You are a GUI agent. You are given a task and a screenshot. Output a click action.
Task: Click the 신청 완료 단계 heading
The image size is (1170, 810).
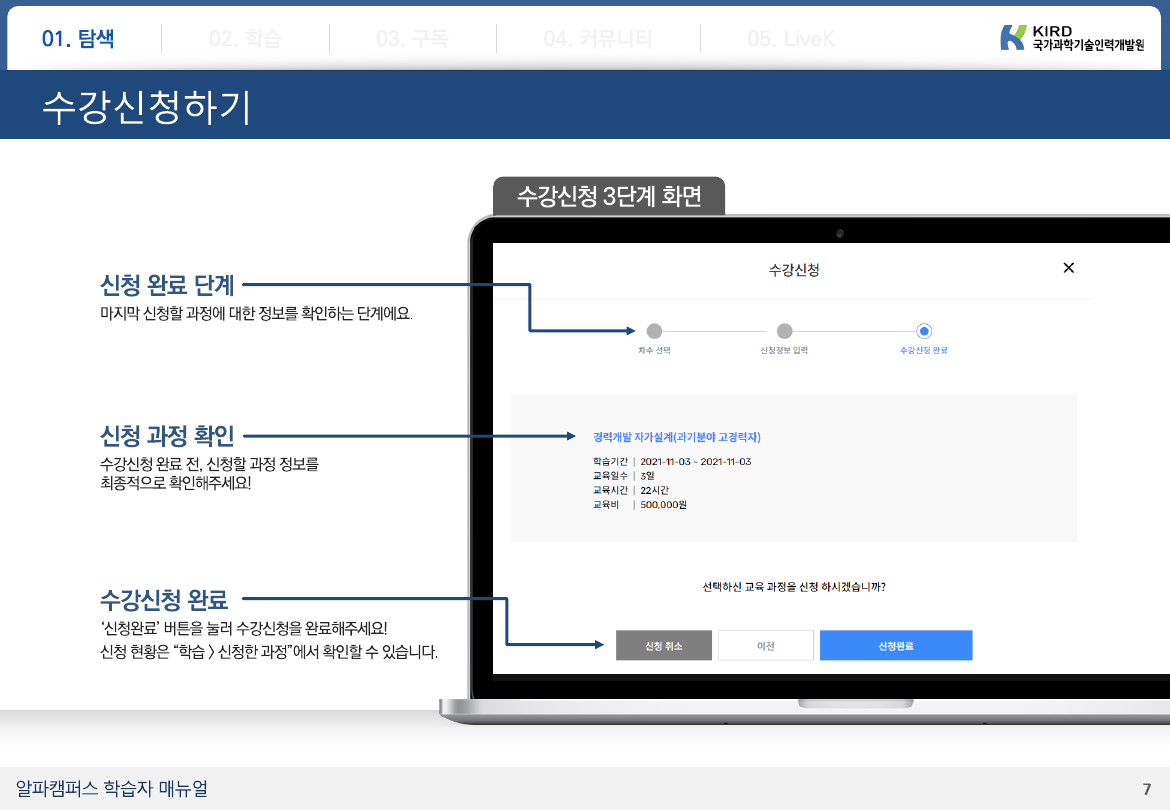(167, 286)
